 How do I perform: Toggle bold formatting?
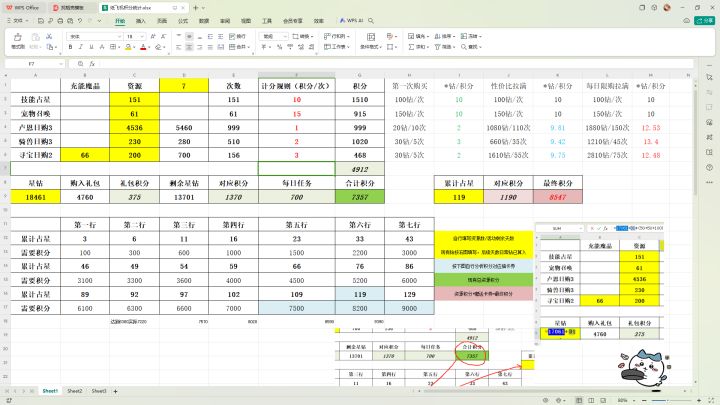click(70, 47)
